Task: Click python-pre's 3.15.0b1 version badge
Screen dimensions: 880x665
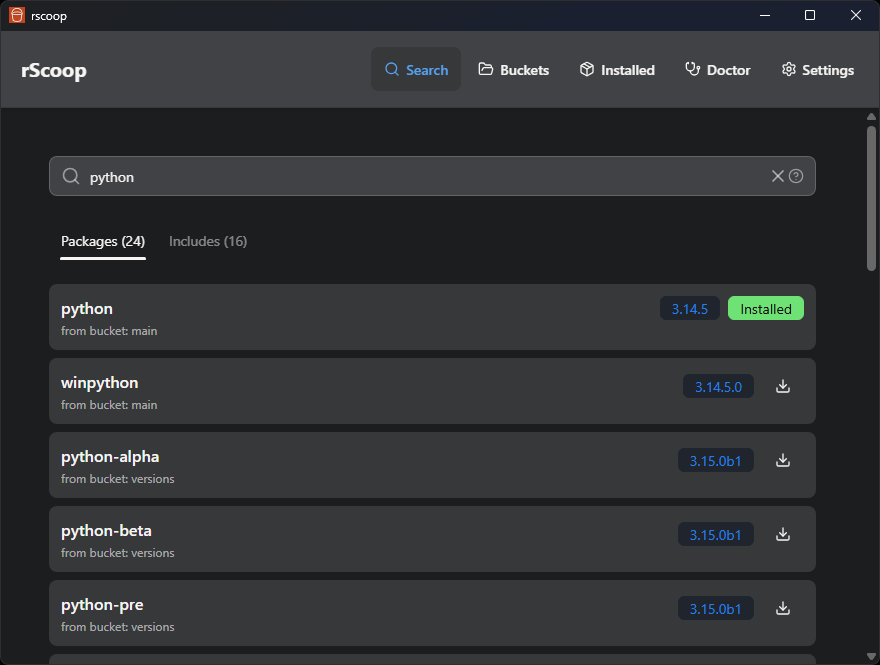Action: [716, 609]
